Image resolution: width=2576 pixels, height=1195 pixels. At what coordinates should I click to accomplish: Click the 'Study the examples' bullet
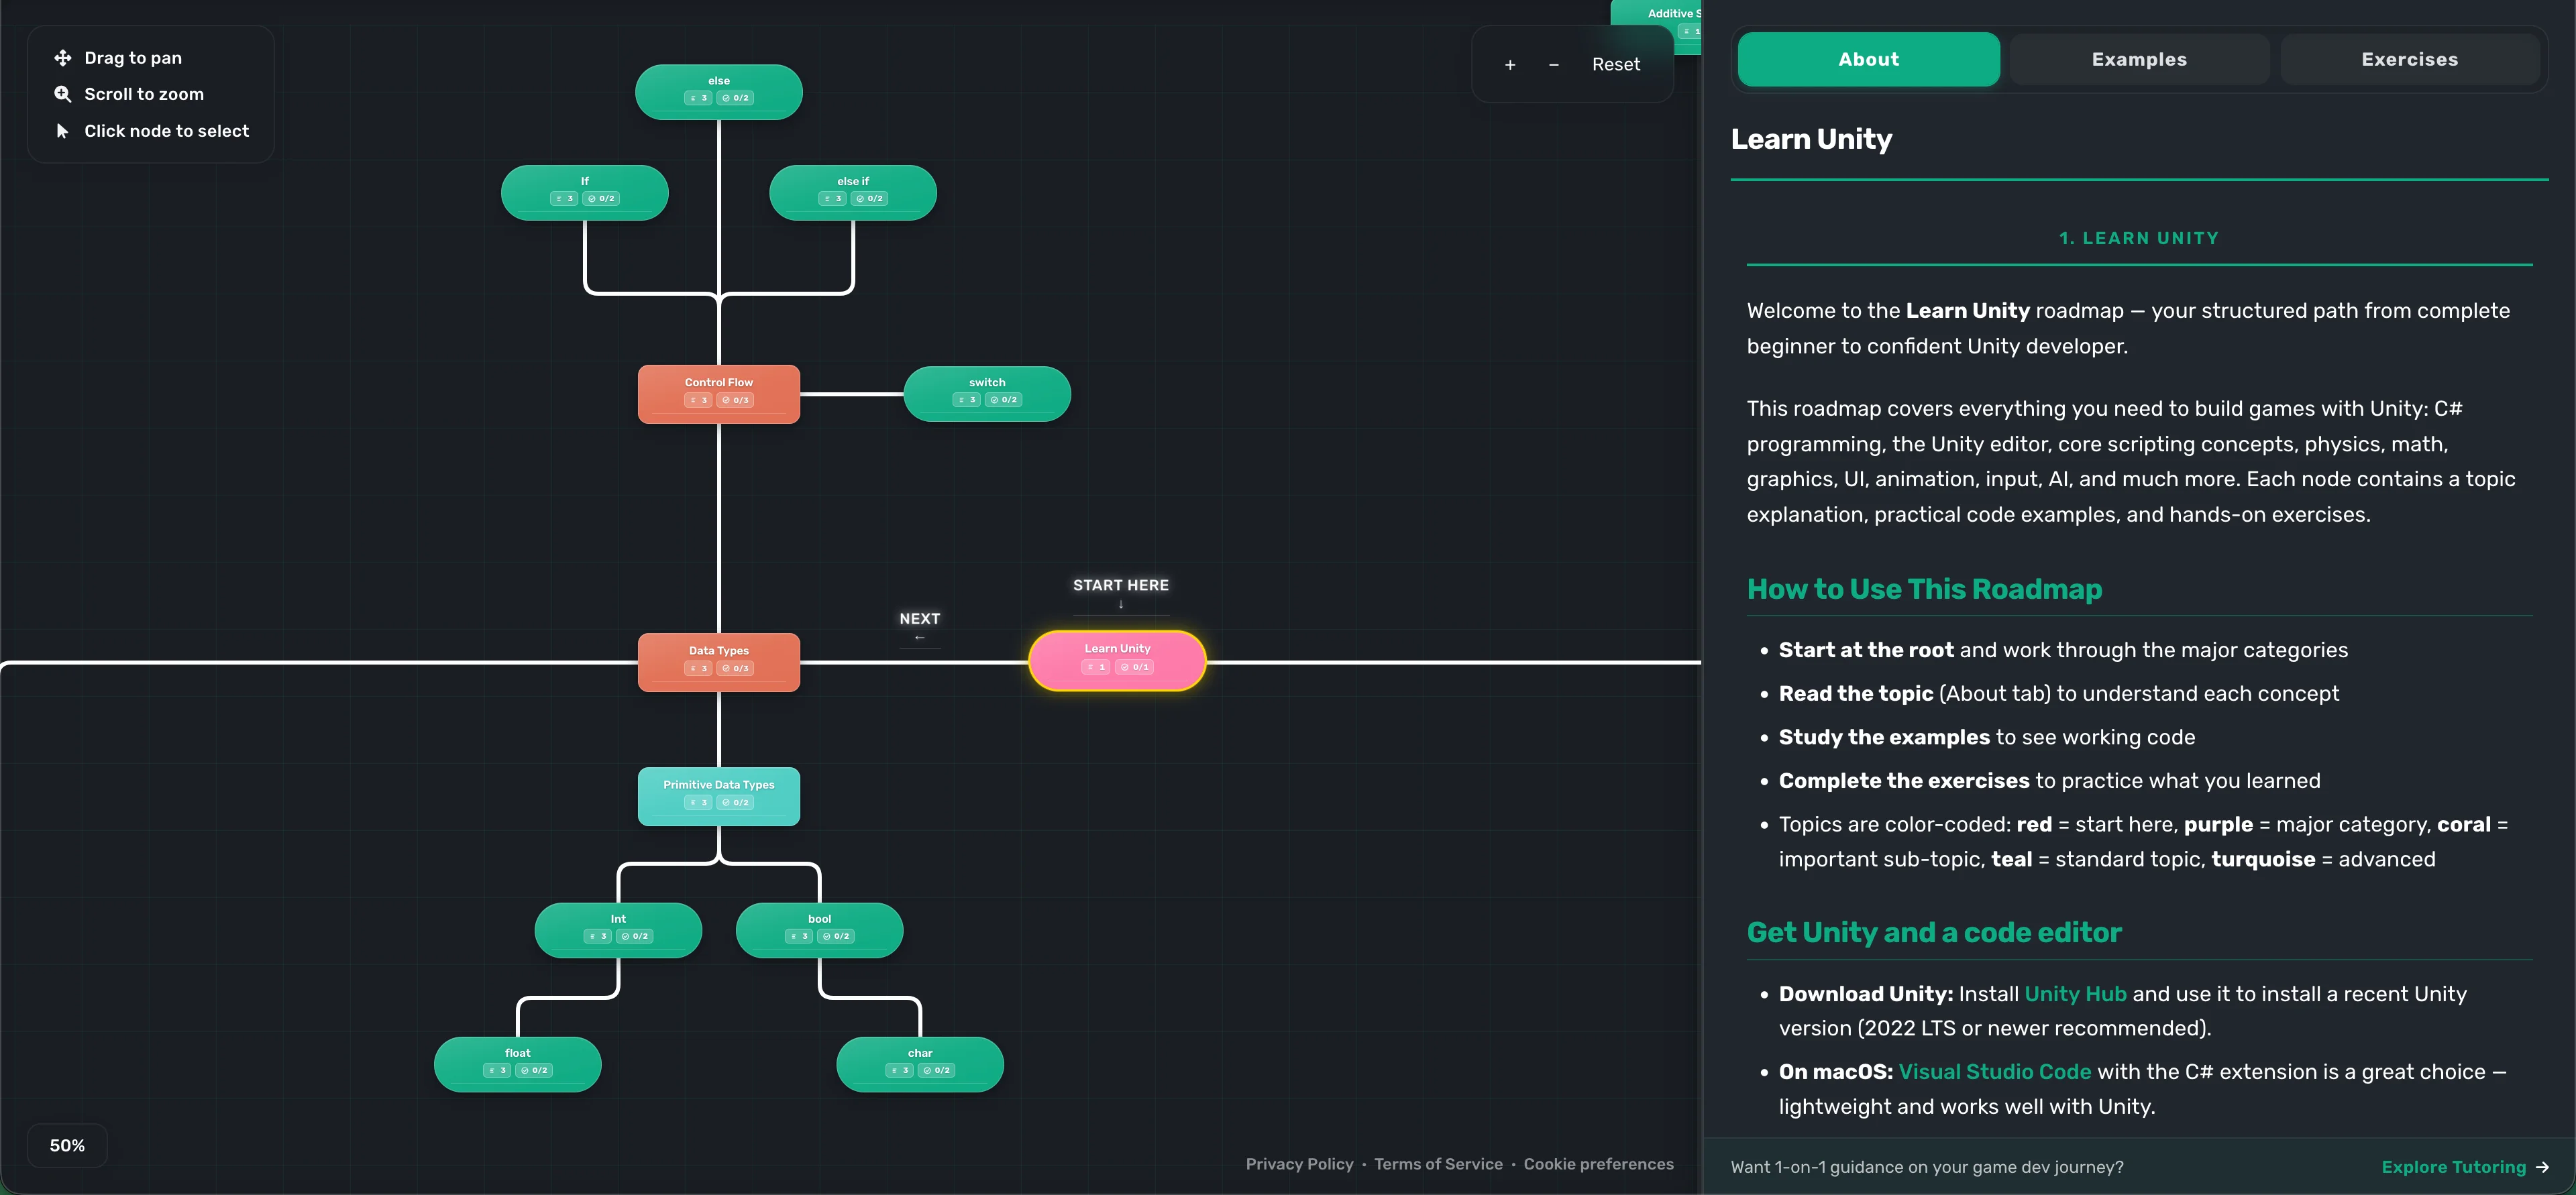coord(1986,737)
